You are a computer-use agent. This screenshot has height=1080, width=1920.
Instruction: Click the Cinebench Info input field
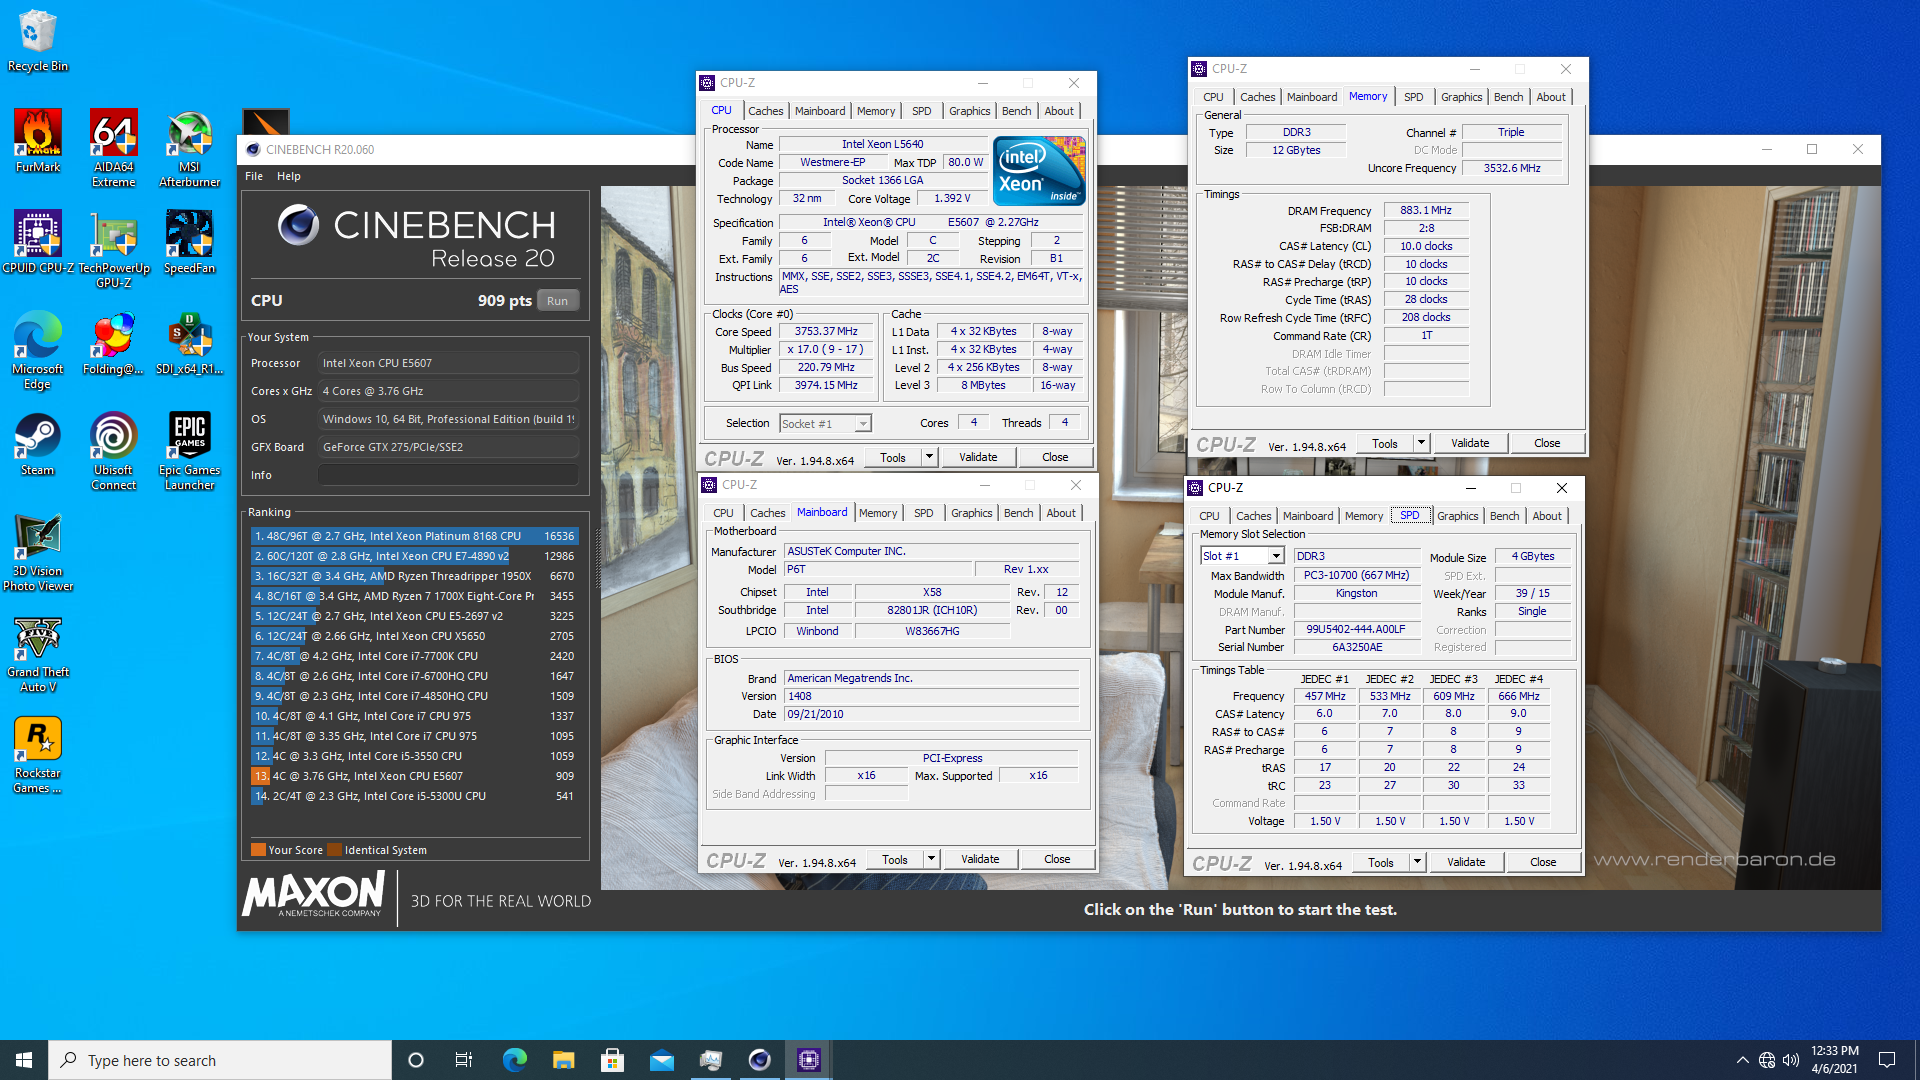pyautogui.click(x=448, y=475)
